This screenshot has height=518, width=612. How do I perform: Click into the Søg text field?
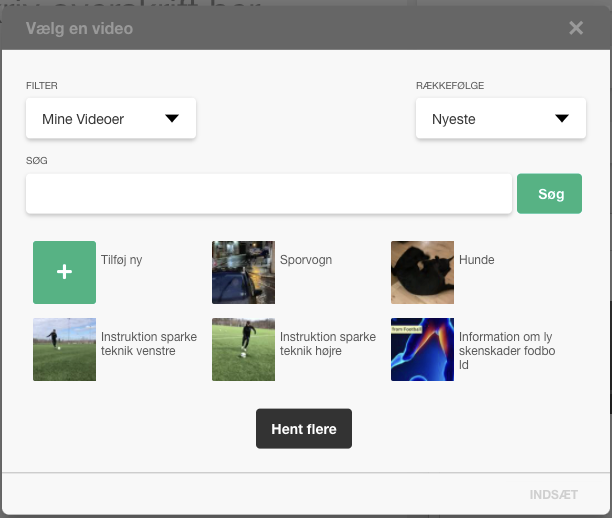[269, 194]
